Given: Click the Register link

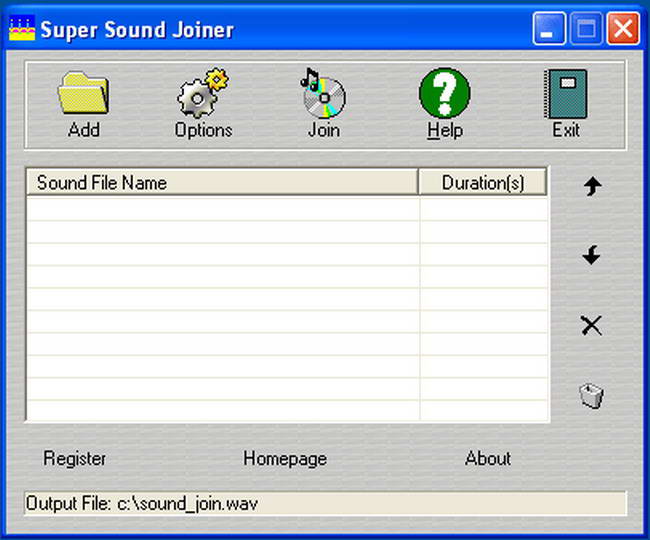Looking at the screenshot, I should 75,459.
